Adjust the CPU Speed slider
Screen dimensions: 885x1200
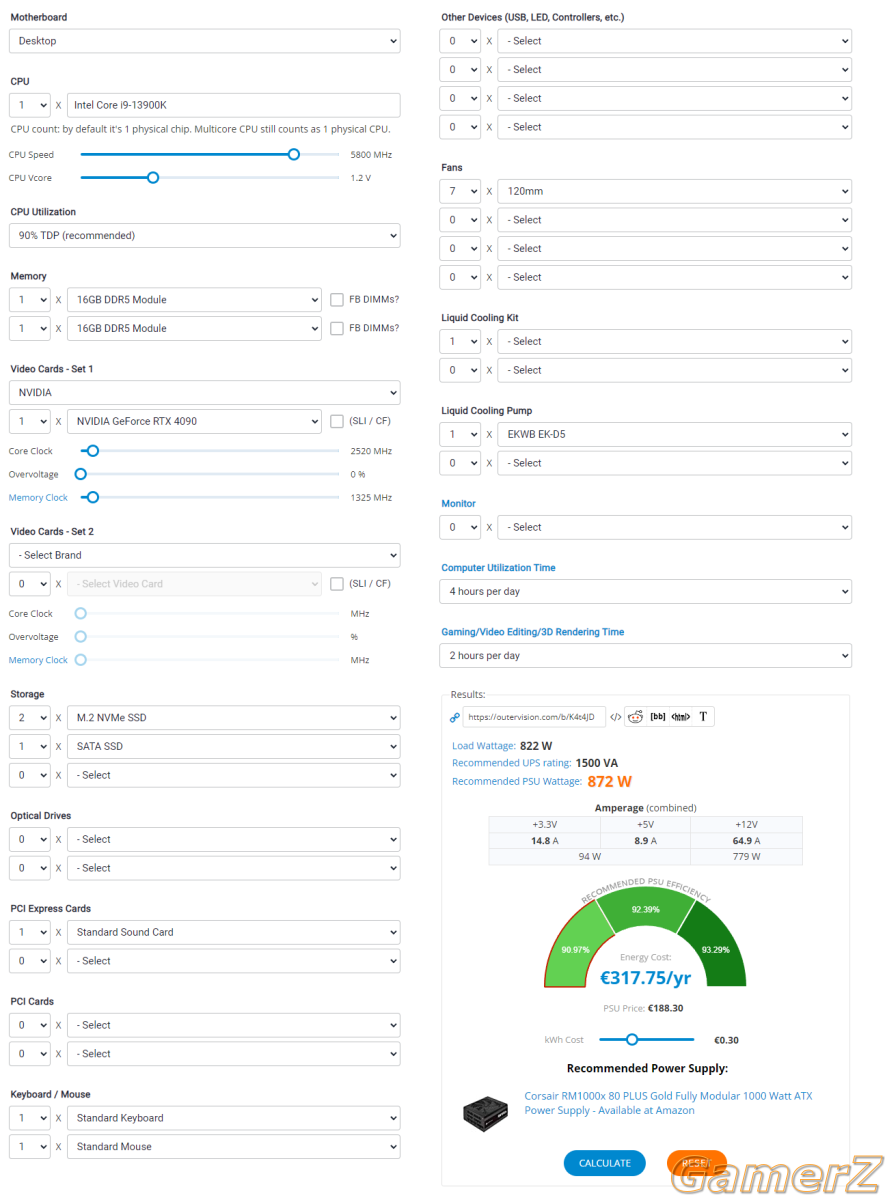point(293,155)
